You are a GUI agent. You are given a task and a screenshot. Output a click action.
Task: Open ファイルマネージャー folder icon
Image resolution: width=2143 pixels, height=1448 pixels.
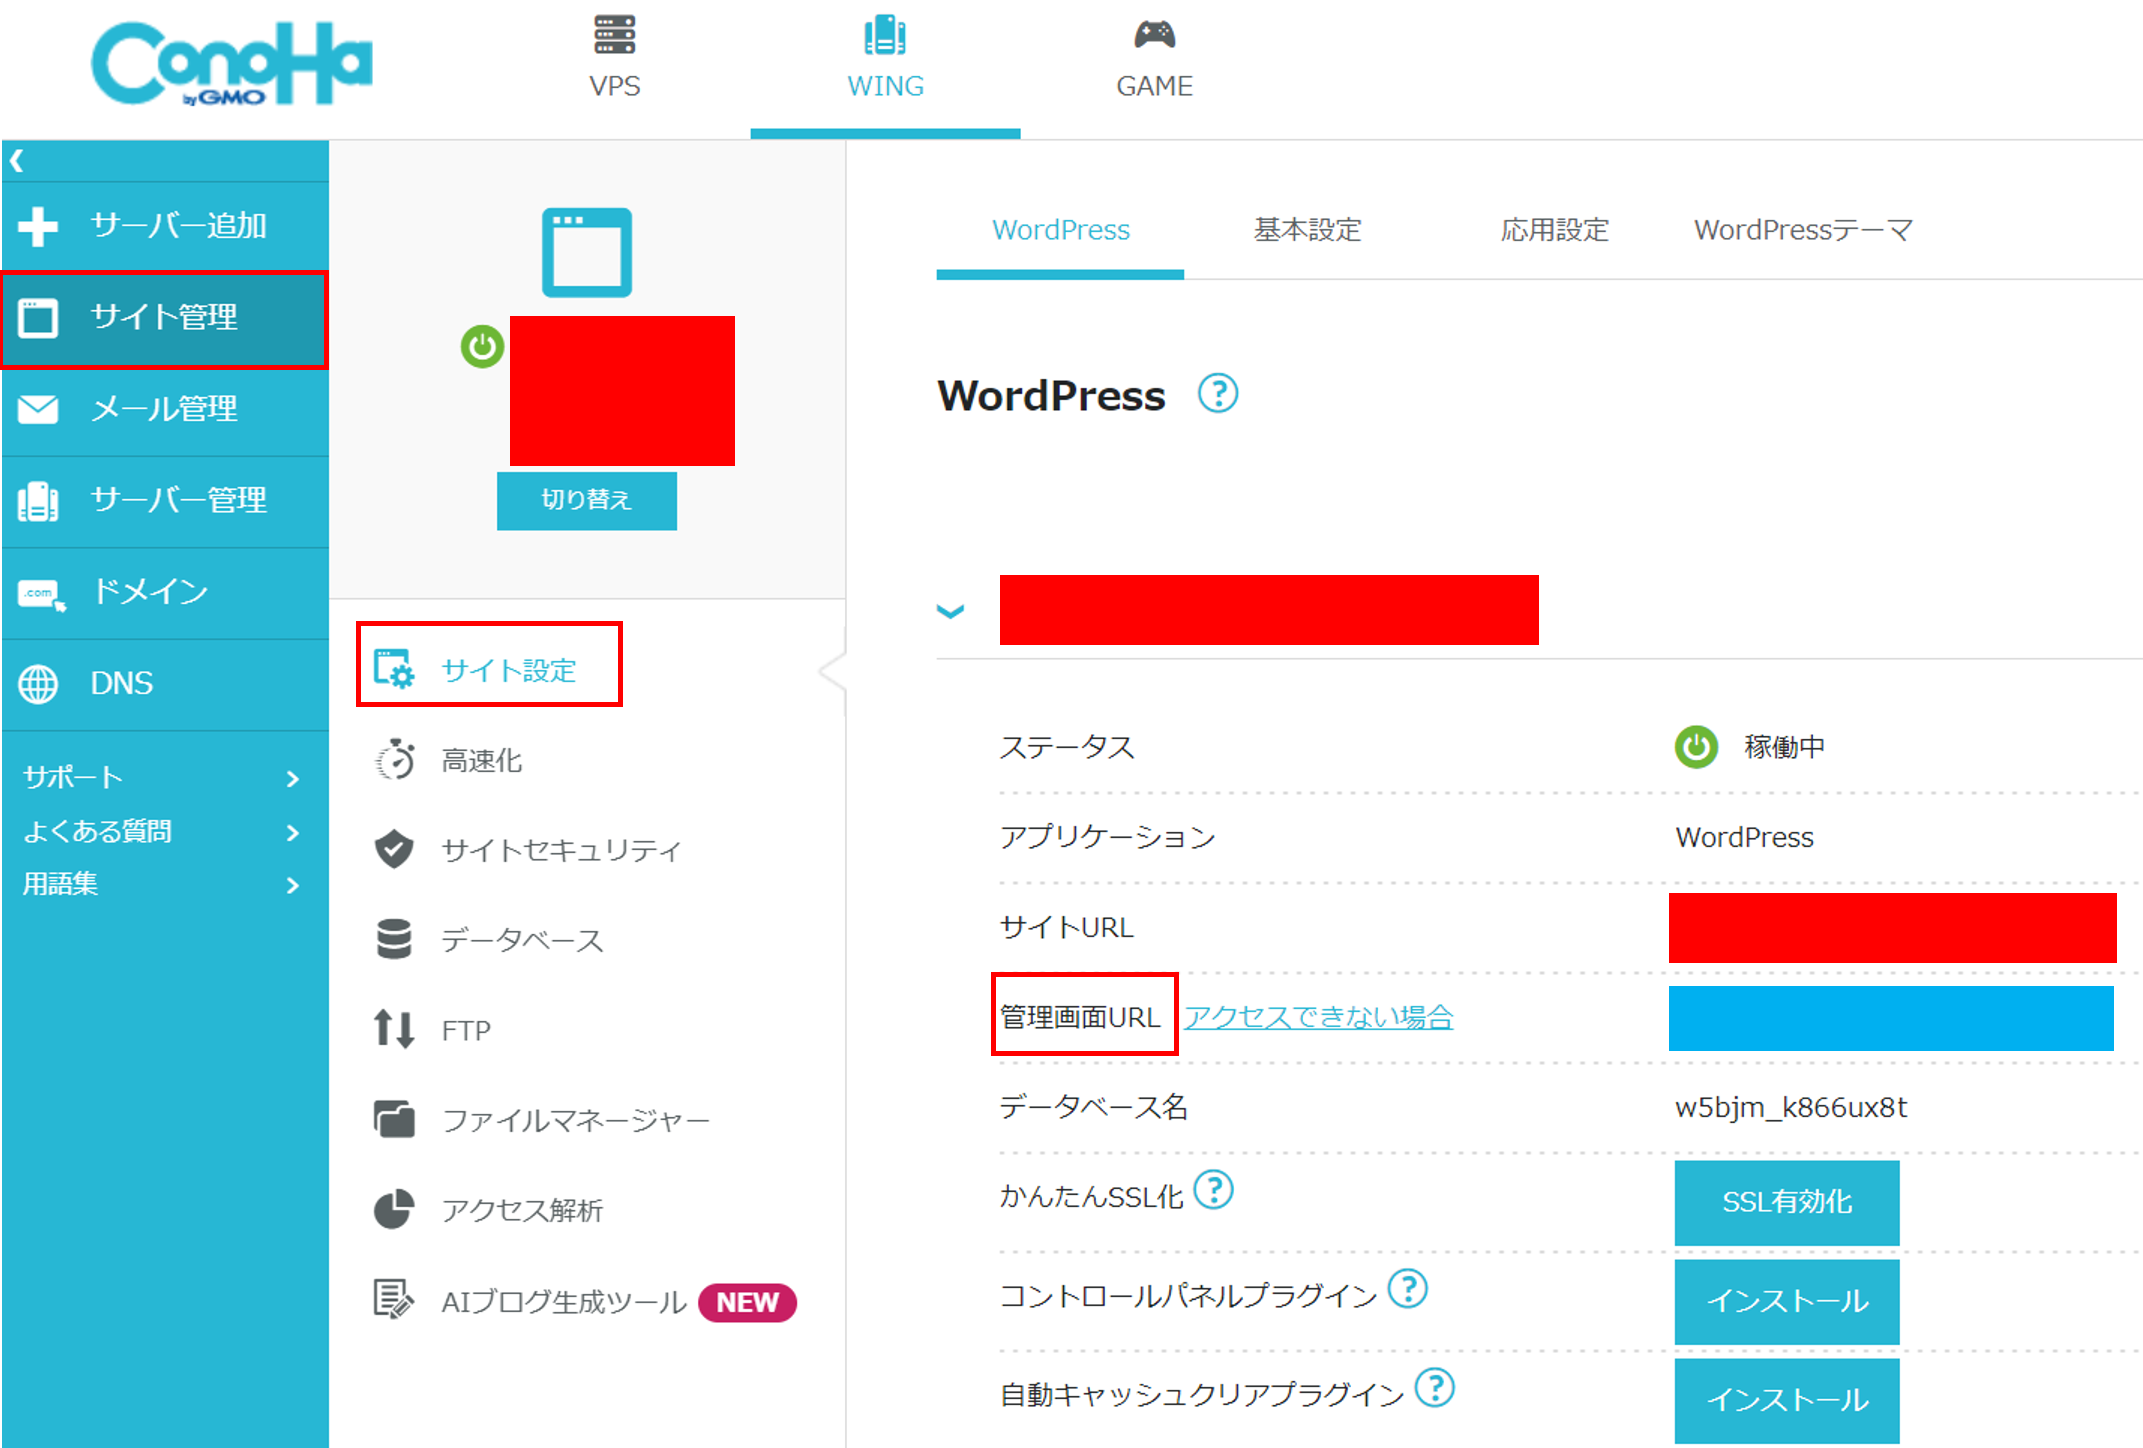point(394,1119)
